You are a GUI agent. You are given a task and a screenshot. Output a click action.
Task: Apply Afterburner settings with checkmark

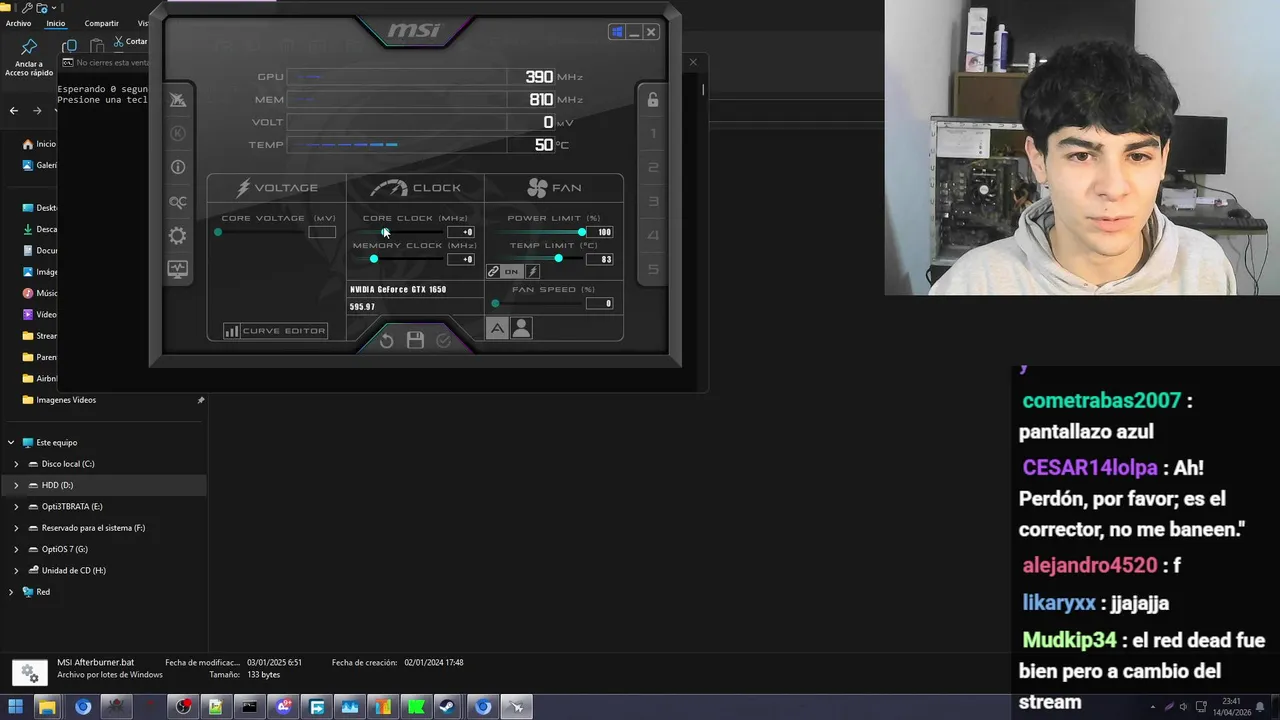[x=443, y=341]
